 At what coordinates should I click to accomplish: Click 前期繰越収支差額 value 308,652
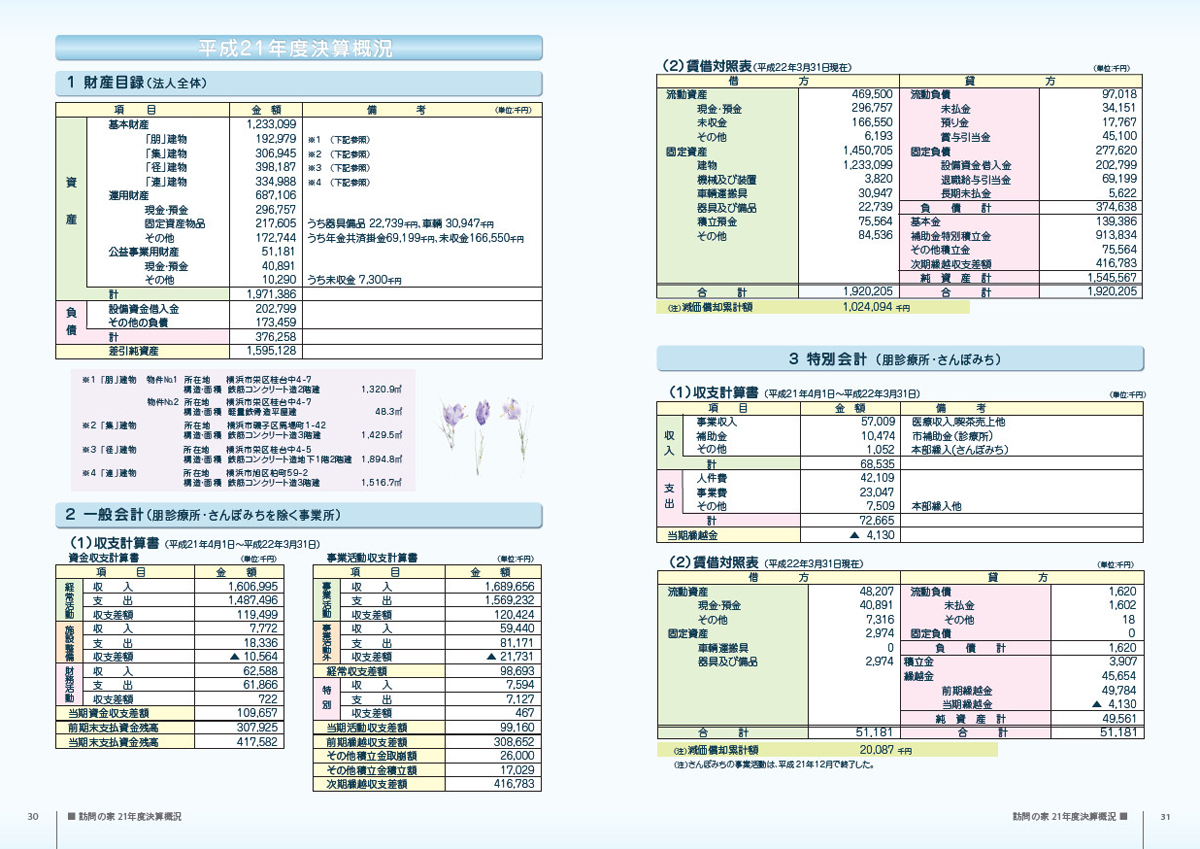(514, 743)
